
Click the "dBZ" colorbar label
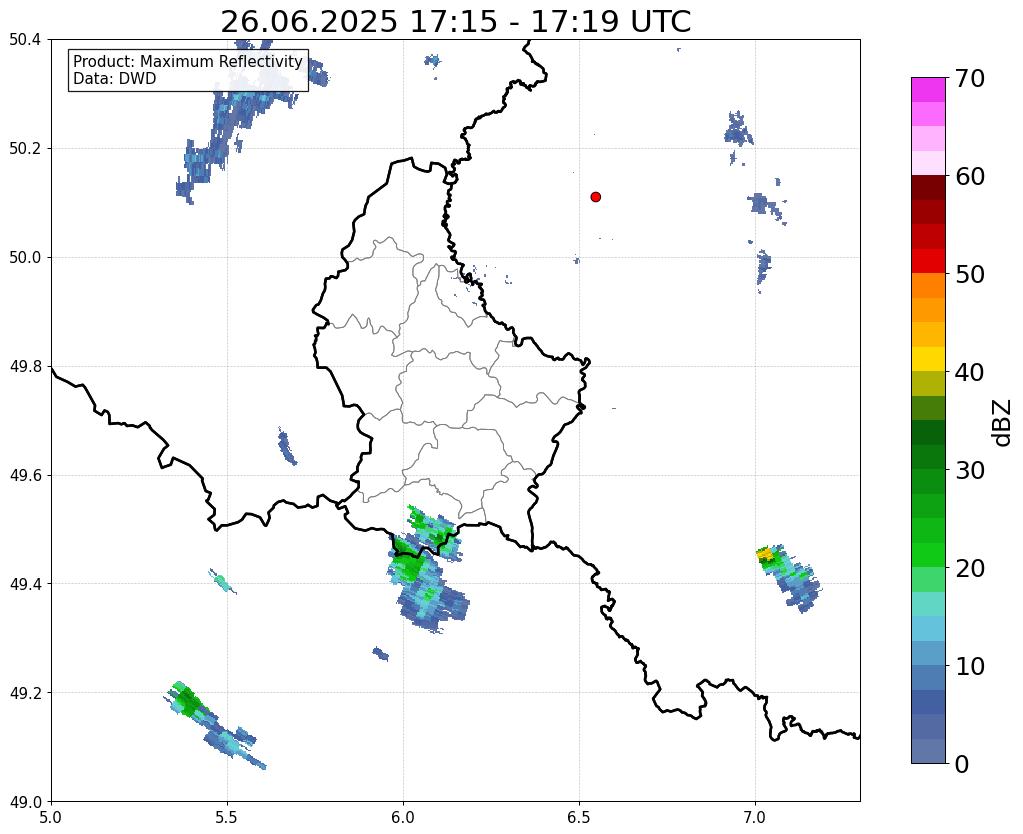[1003, 423]
